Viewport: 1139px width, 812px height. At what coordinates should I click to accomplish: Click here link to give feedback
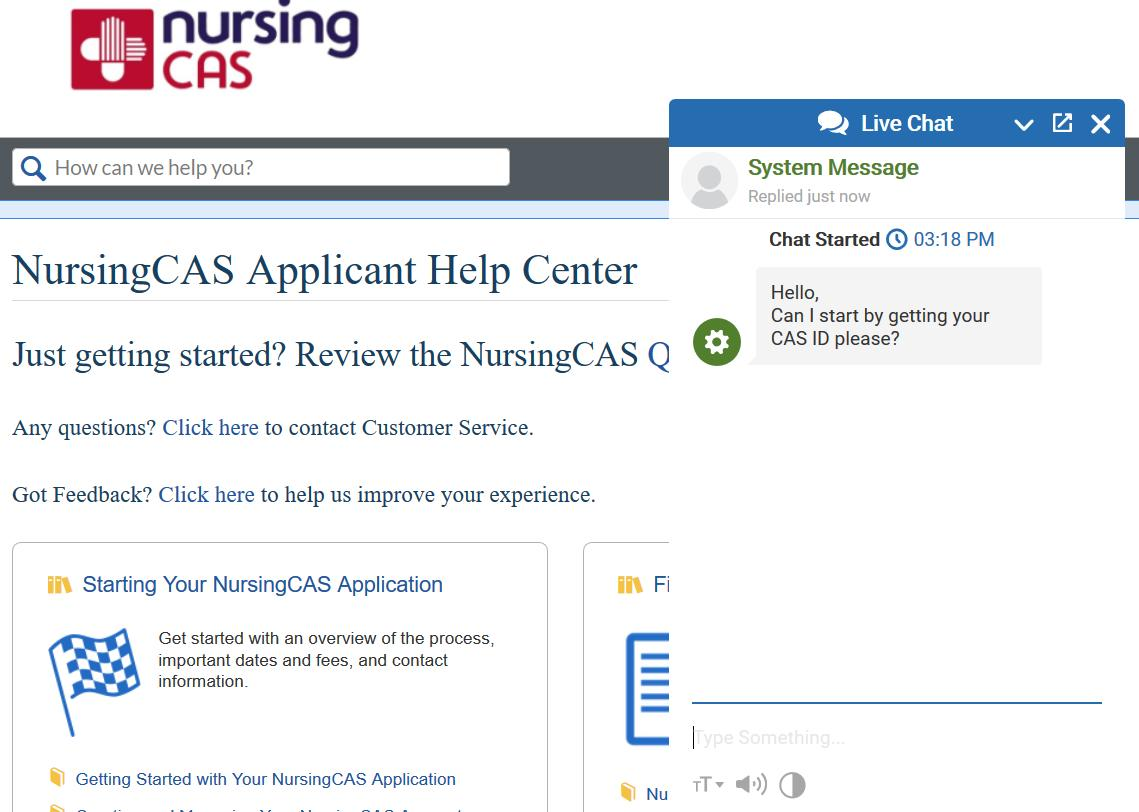206,495
